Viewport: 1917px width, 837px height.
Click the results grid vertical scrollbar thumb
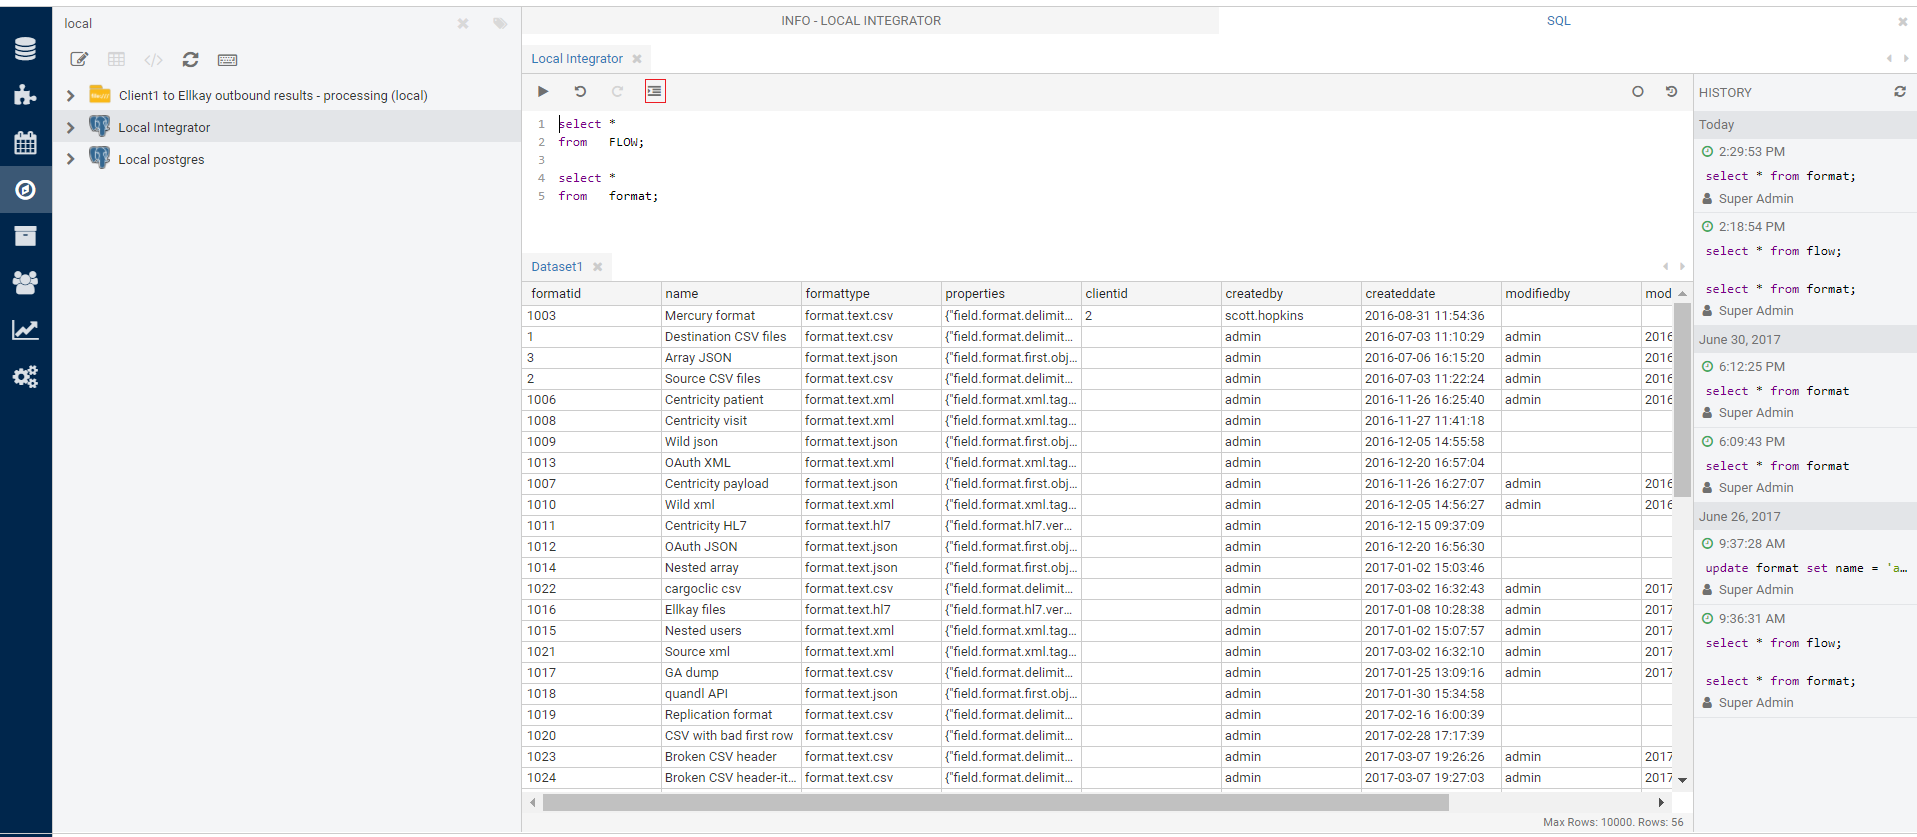1682,399
